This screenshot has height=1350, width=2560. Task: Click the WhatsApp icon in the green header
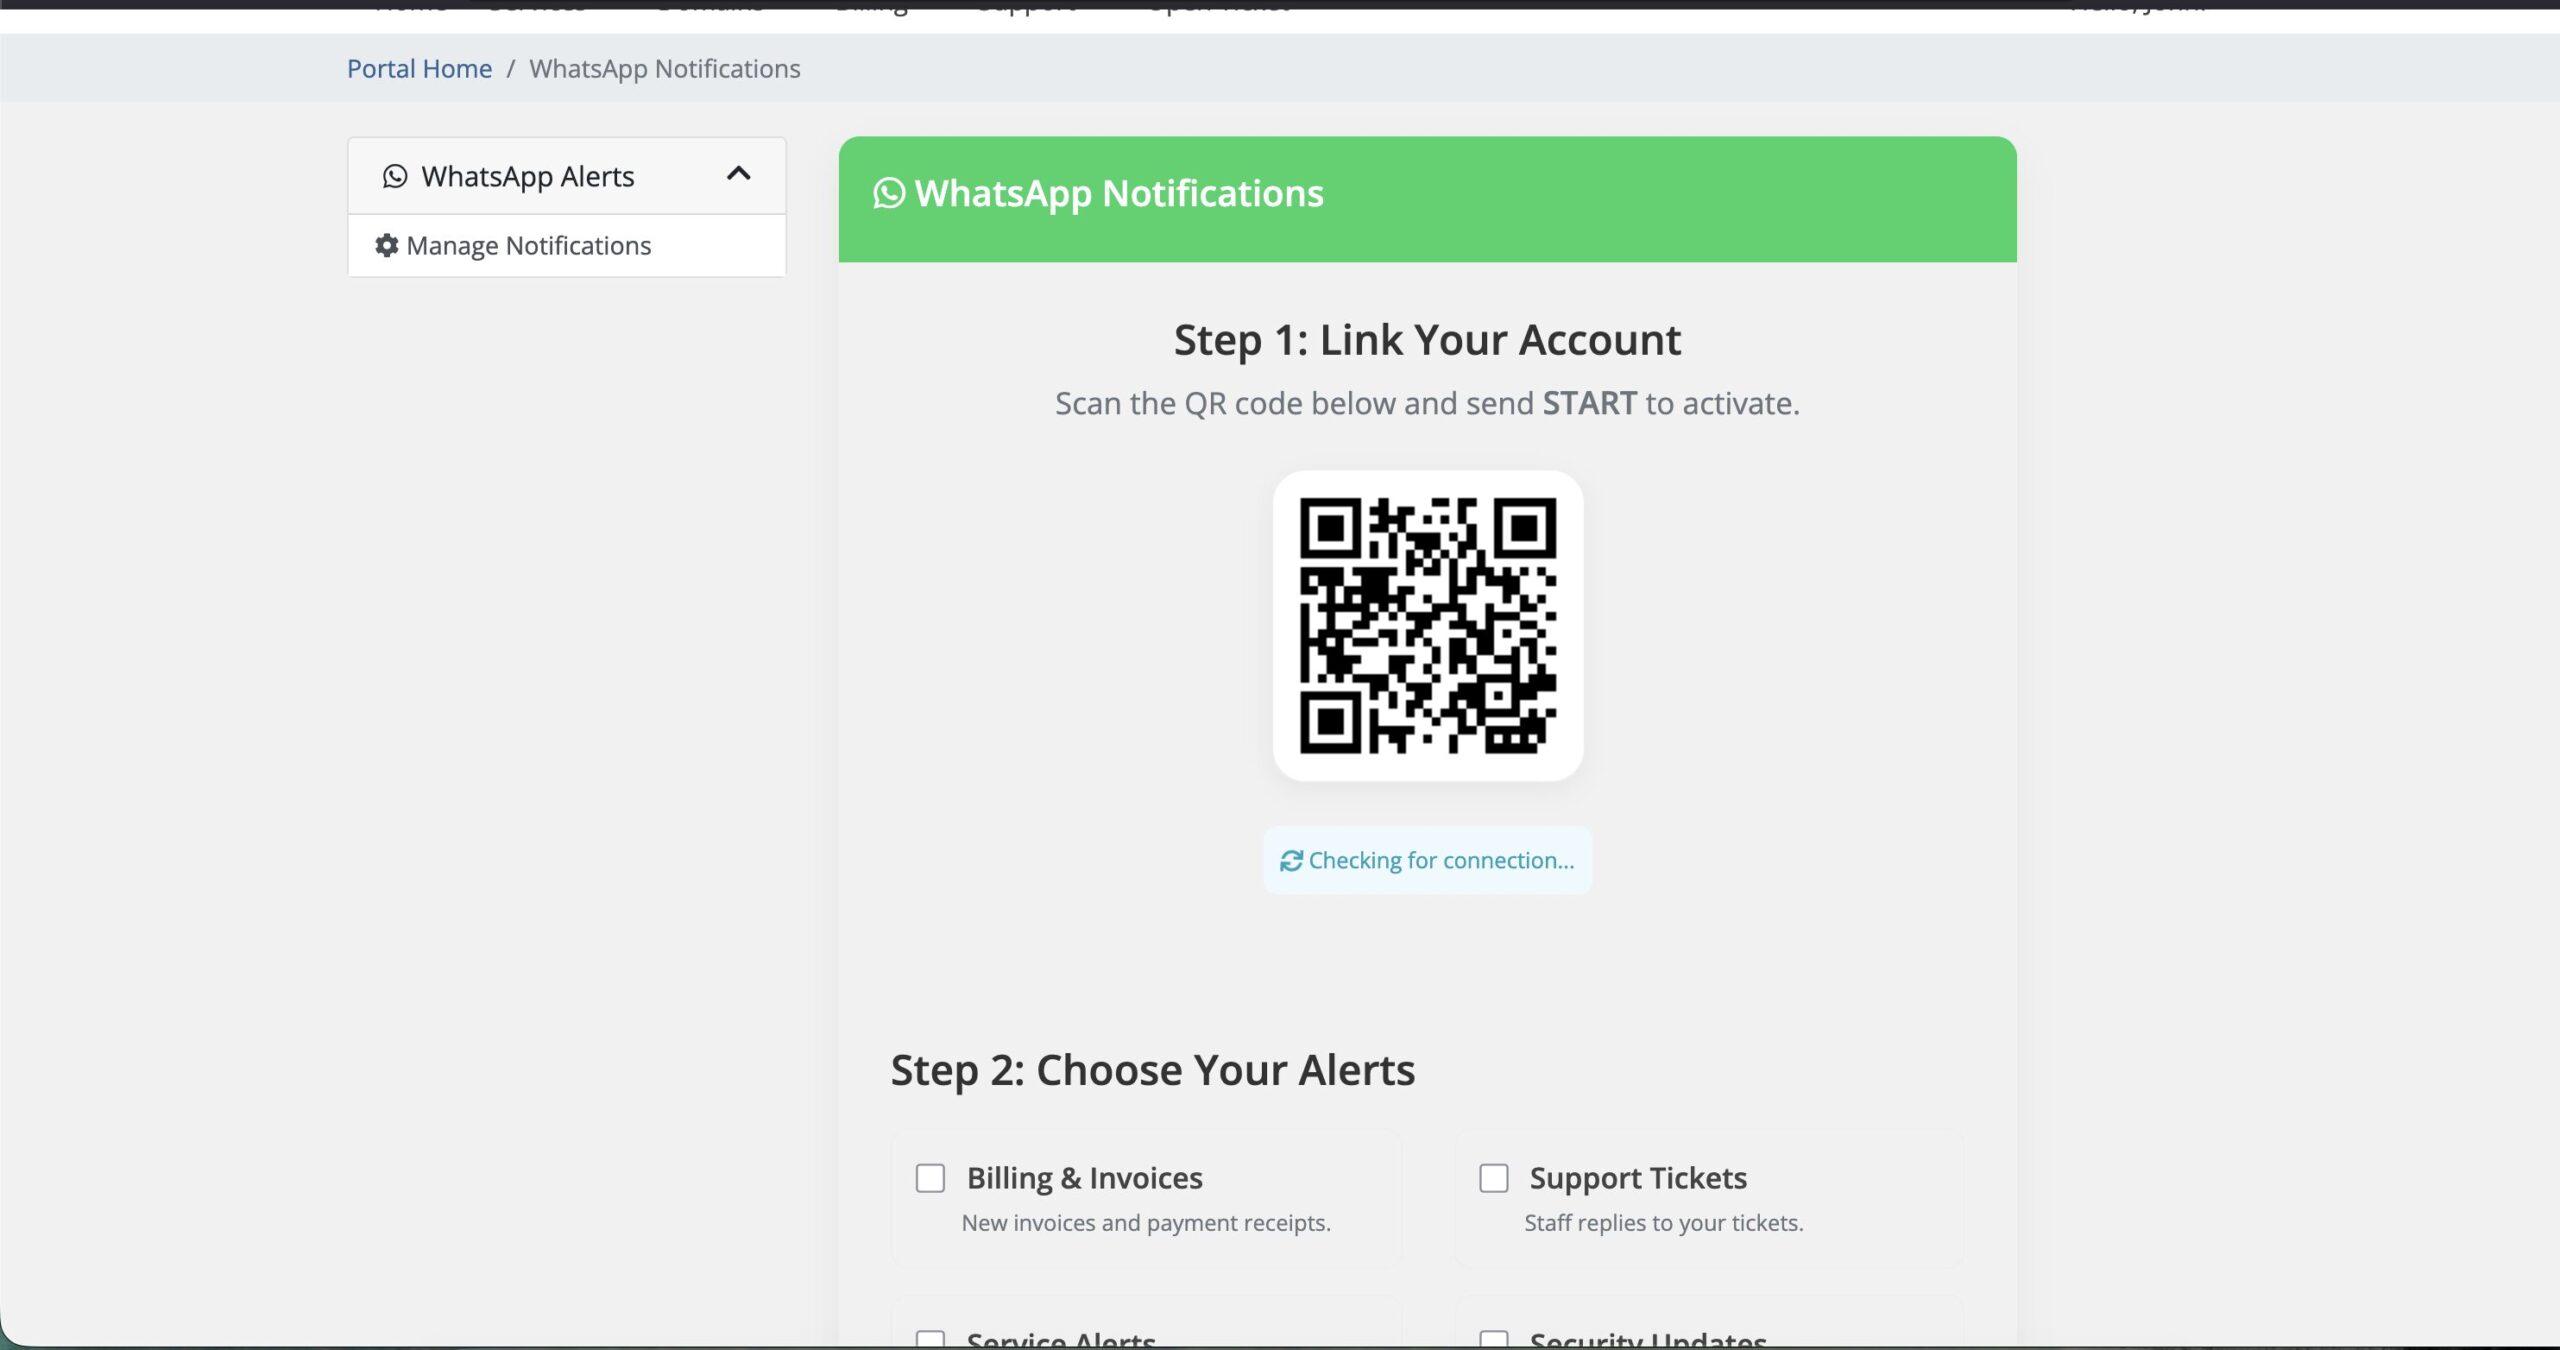[889, 193]
